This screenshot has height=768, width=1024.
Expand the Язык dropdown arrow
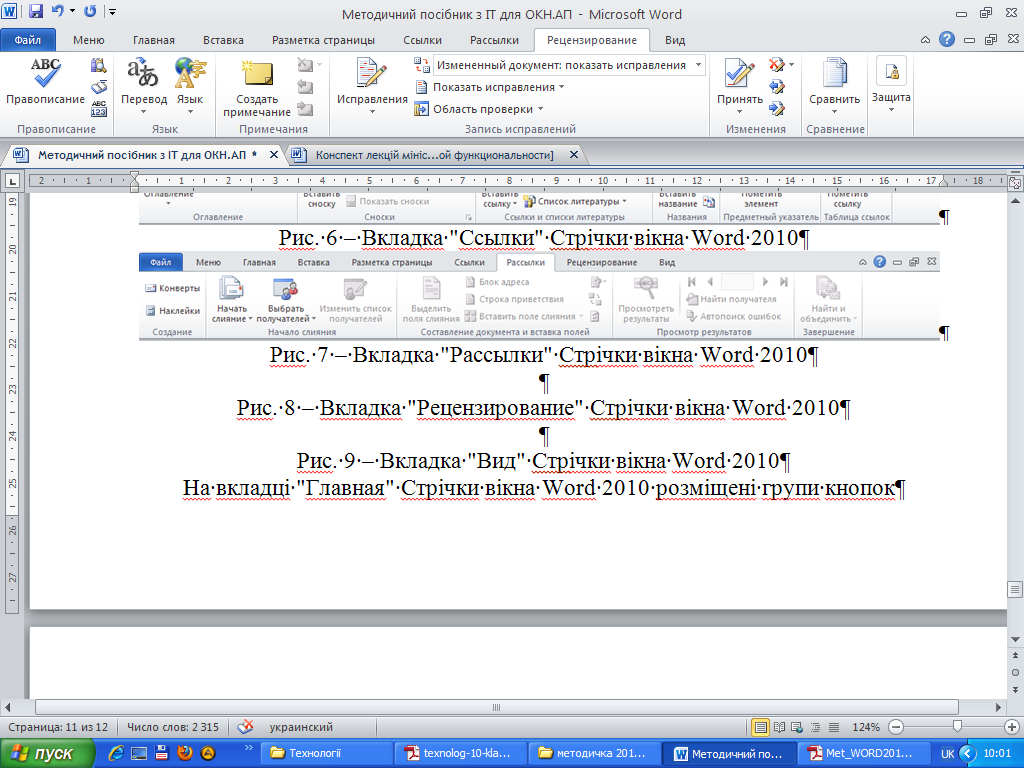(190, 112)
